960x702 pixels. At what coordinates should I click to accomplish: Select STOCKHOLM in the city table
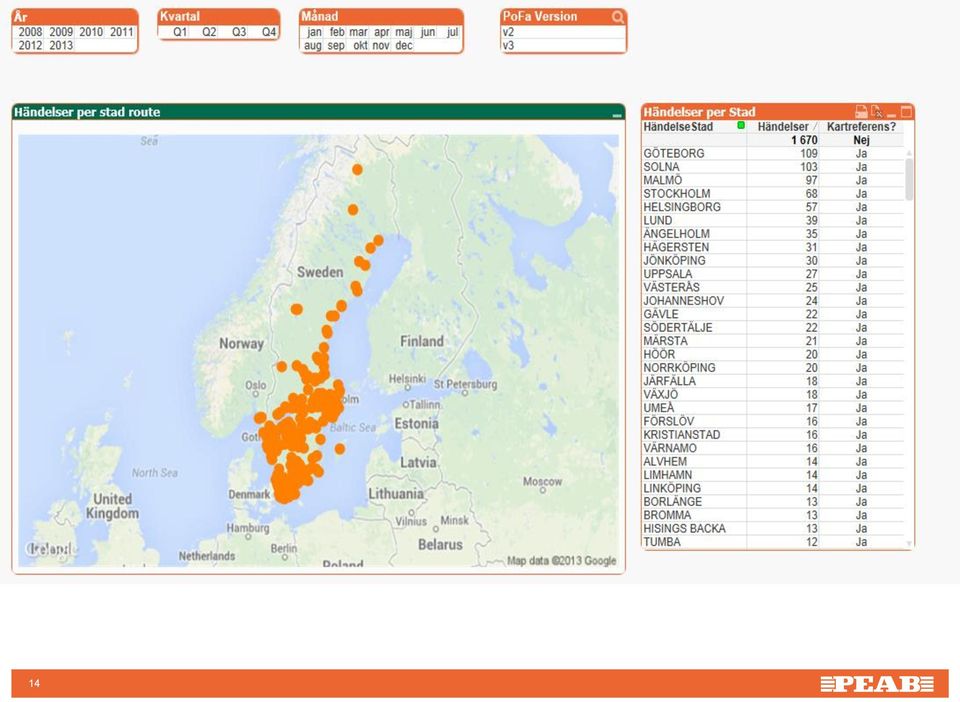pyautogui.click(x=677, y=193)
